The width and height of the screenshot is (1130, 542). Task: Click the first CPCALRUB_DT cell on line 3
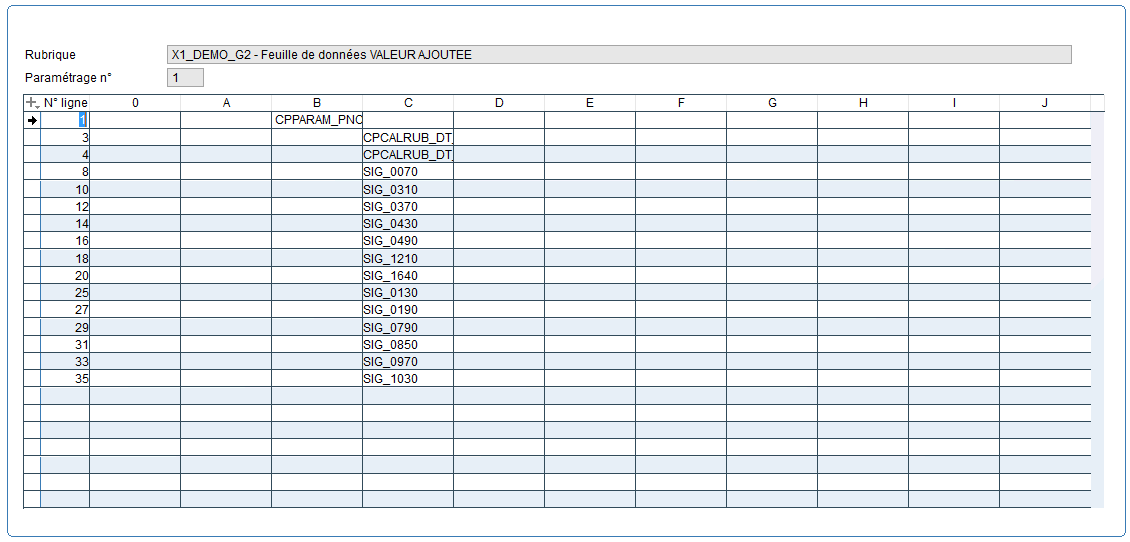tap(408, 137)
